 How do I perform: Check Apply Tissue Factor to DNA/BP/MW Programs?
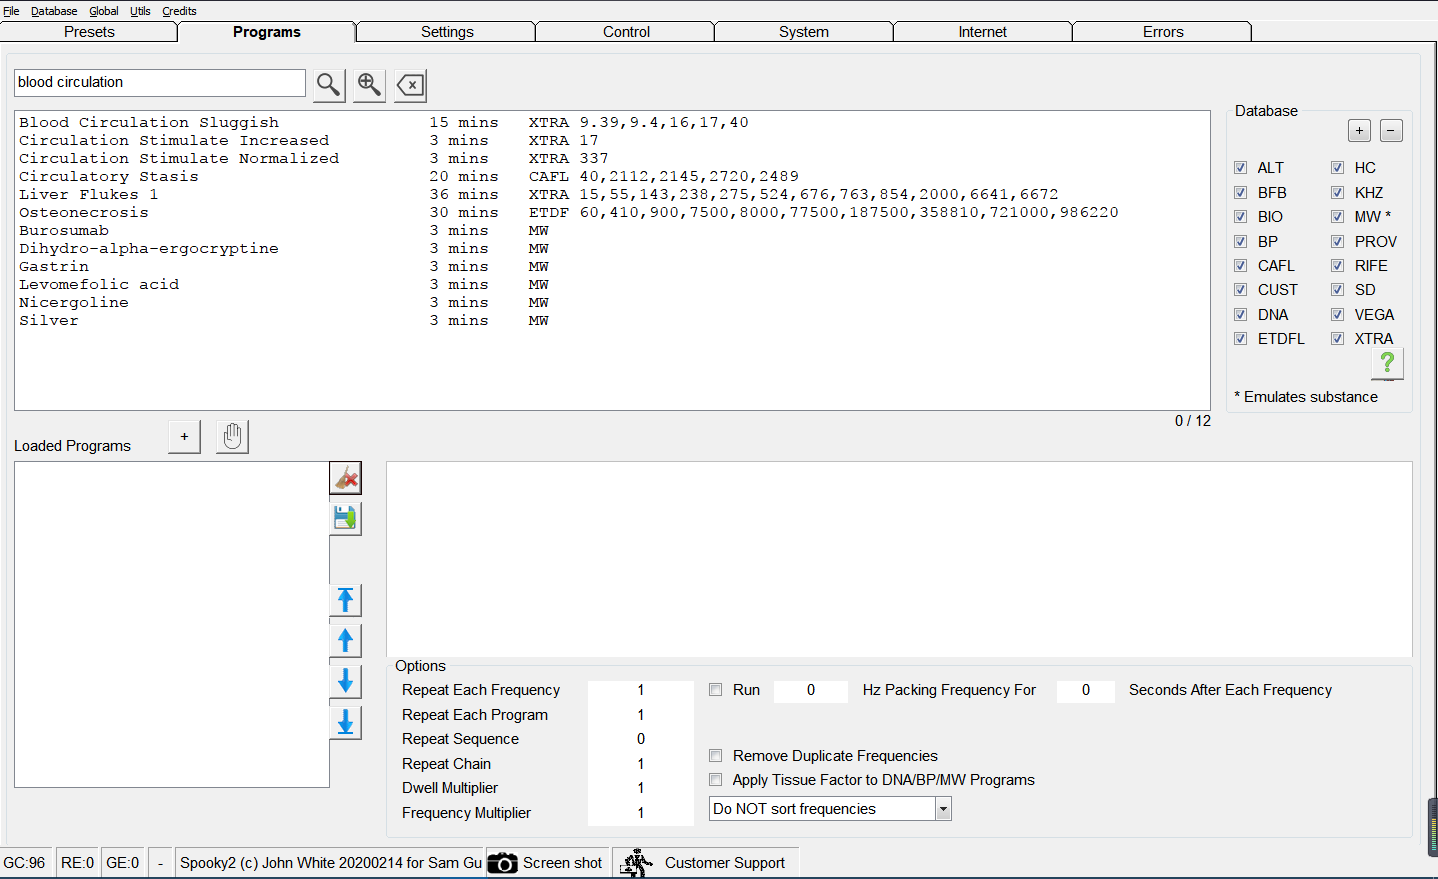pyautogui.click(x=716, y=780)
